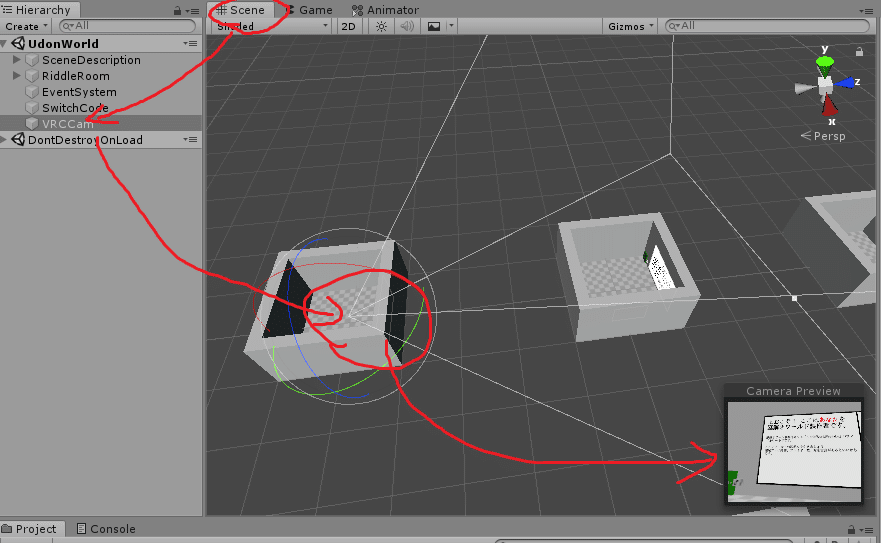Click the SwitchCode cube icon
Image resolution: width=881 pixels, height=543 pixels.
(x=32, y=108)
